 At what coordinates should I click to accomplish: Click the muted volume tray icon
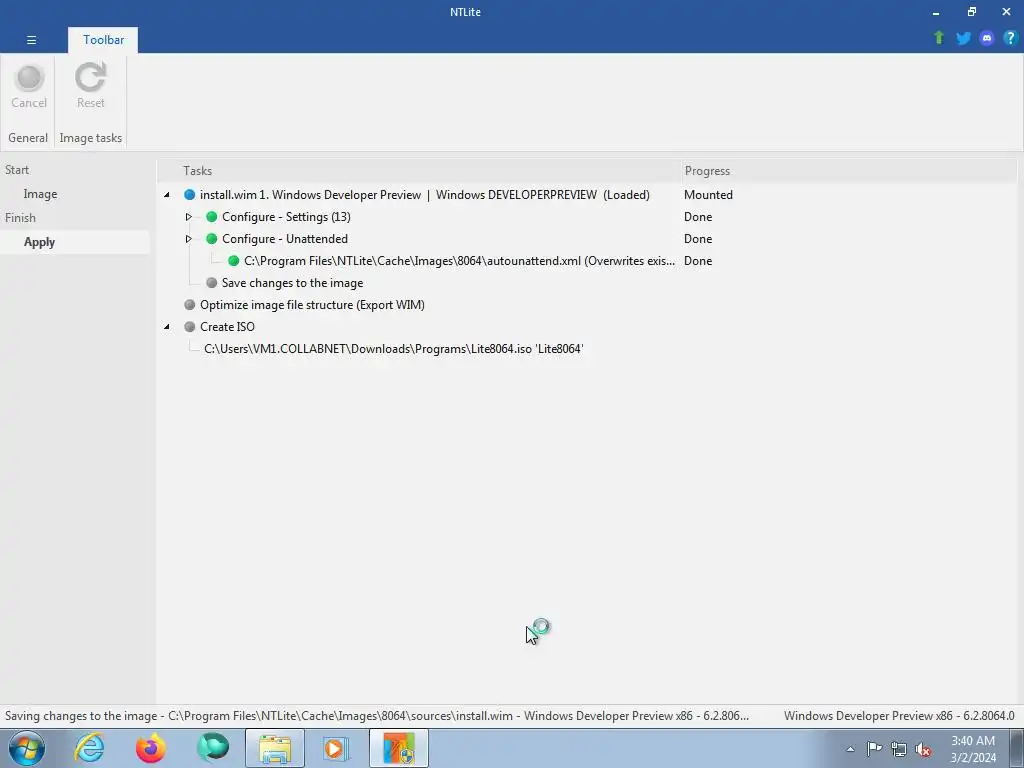coord(923,749)
